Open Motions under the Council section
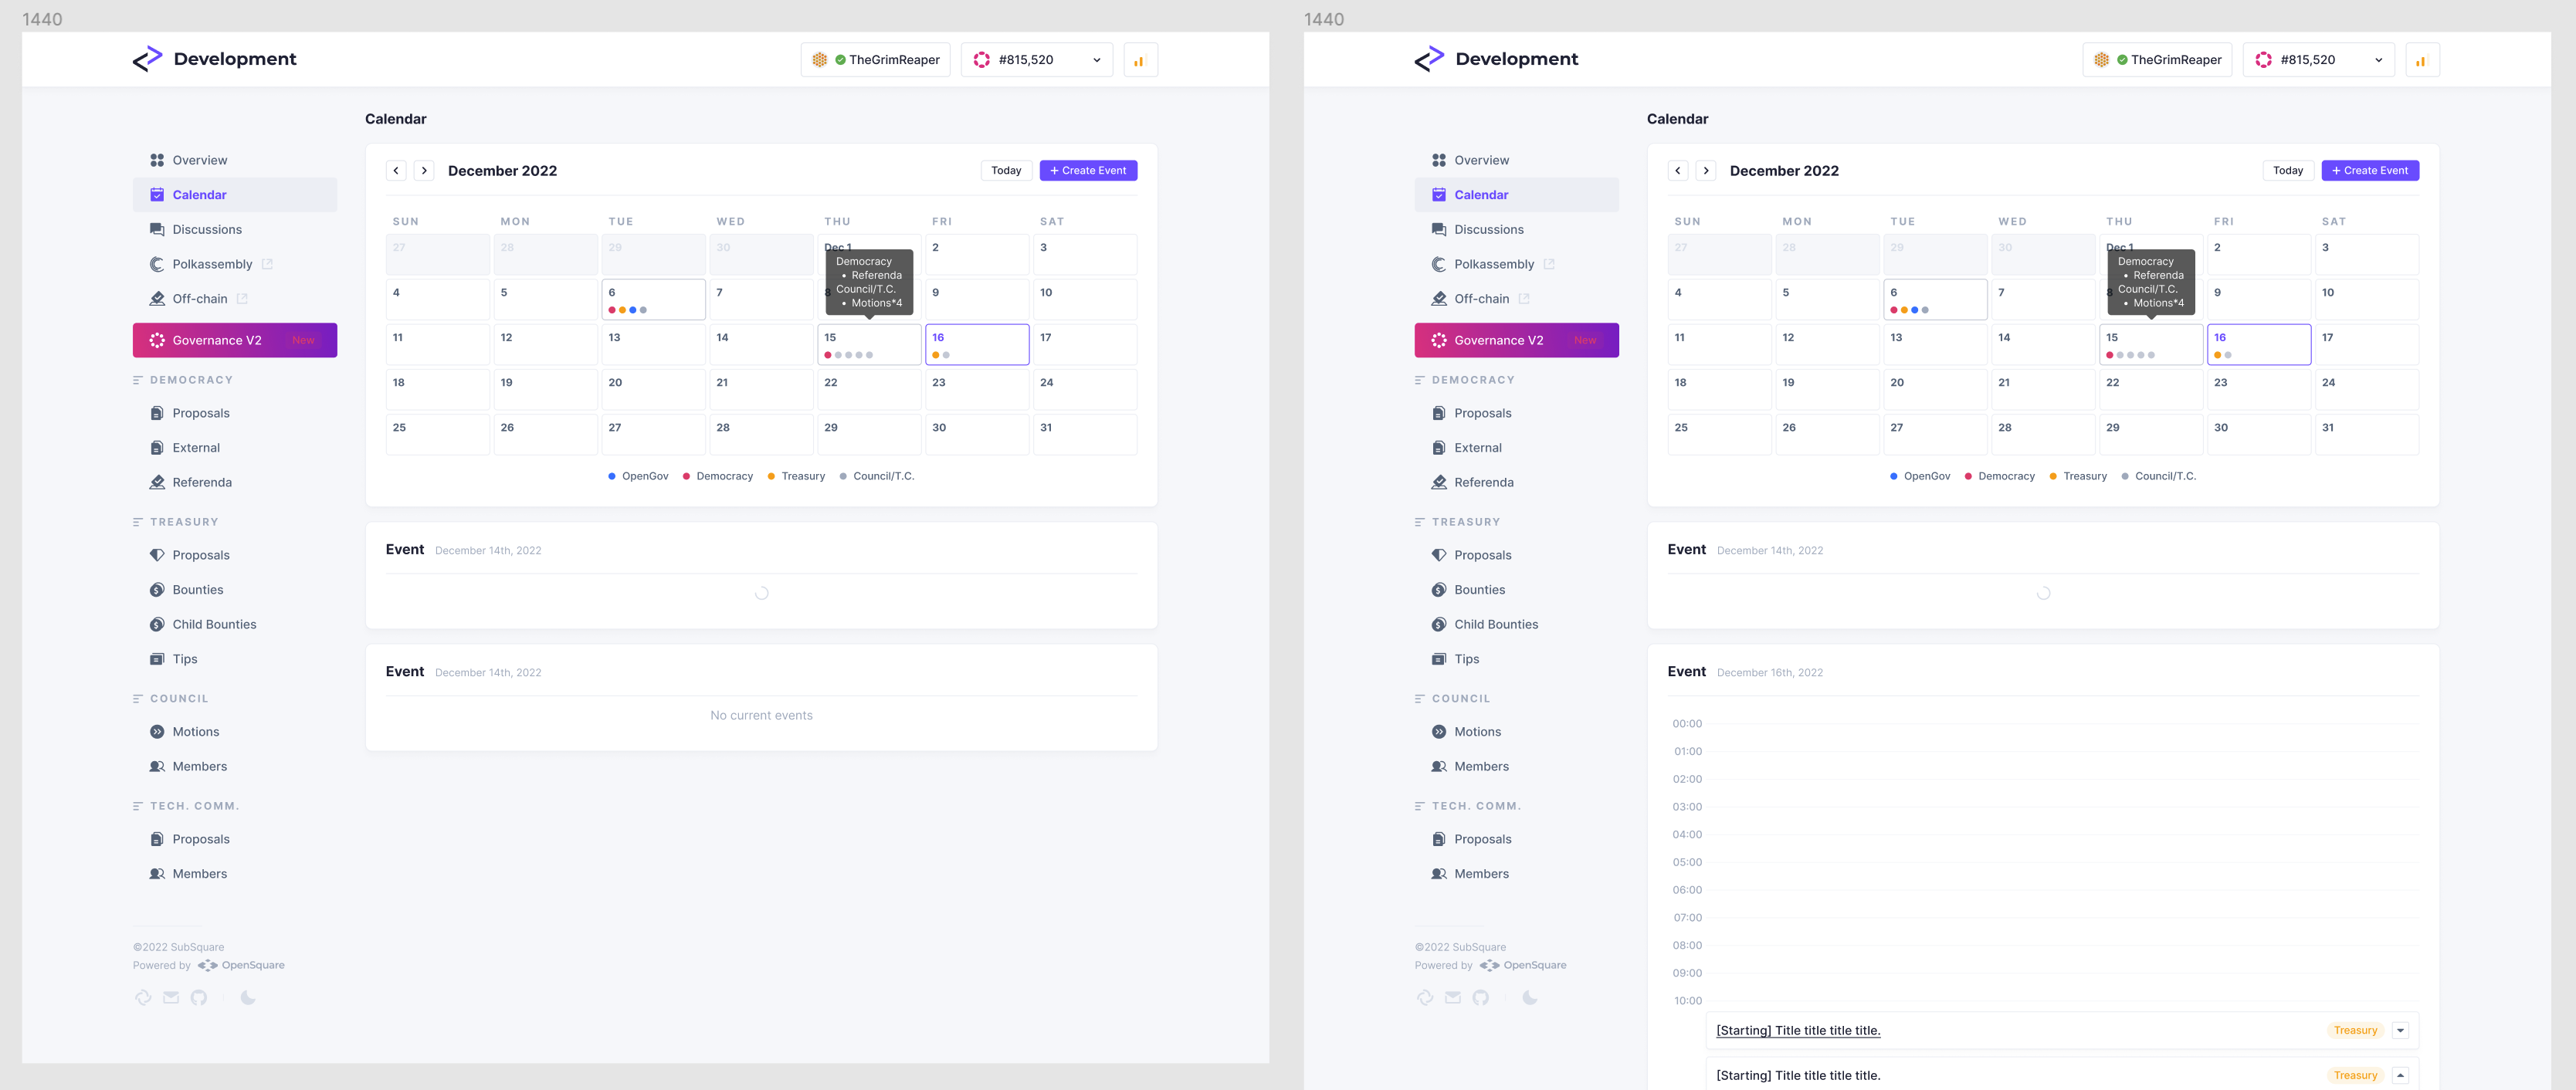2576x1090 pixels. pos(196,731)
